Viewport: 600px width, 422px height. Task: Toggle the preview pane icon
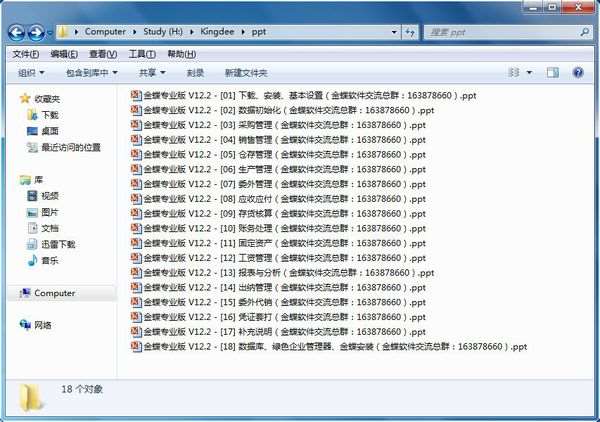coord(553,73)
